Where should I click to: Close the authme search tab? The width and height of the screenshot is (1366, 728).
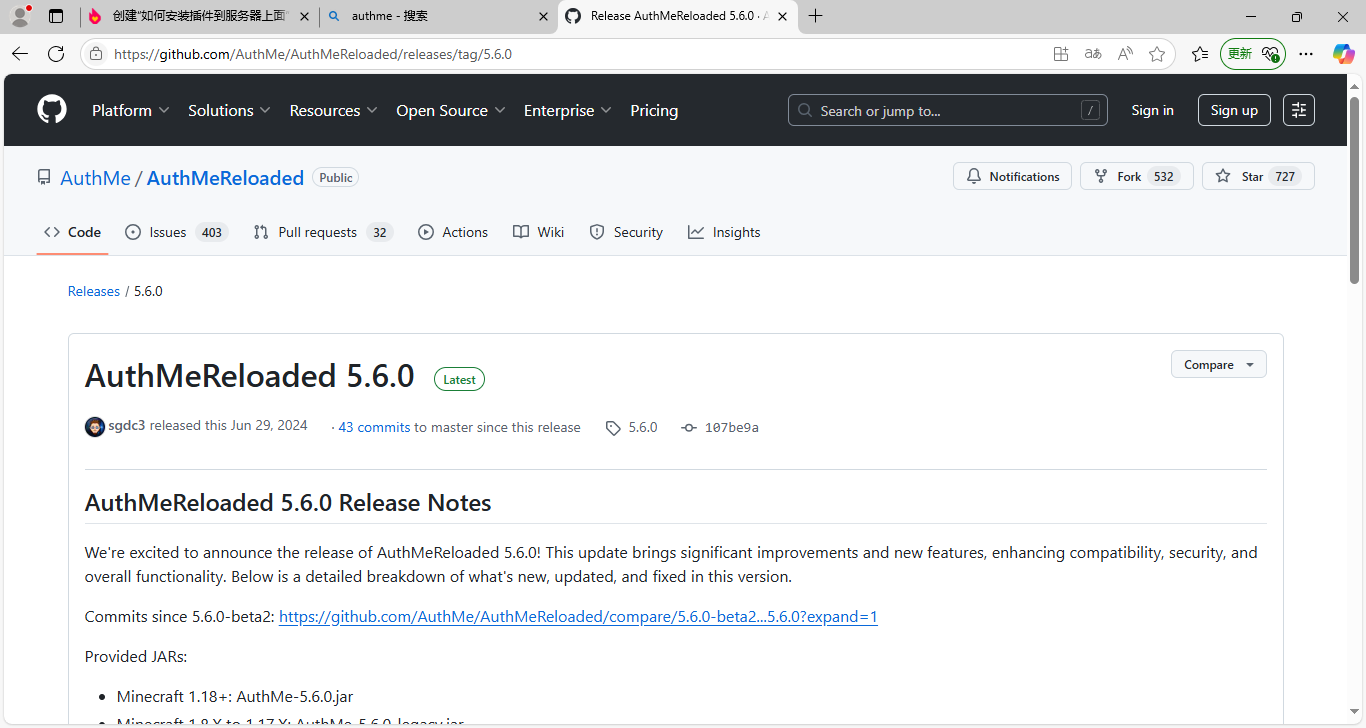click(x=543, y=16)
